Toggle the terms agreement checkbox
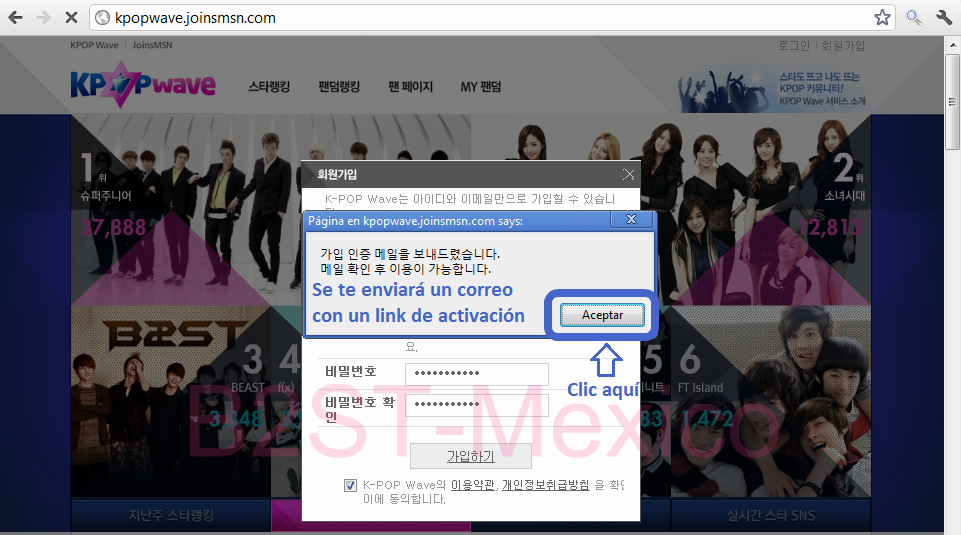961x535 pixels. tap(350, 486)
